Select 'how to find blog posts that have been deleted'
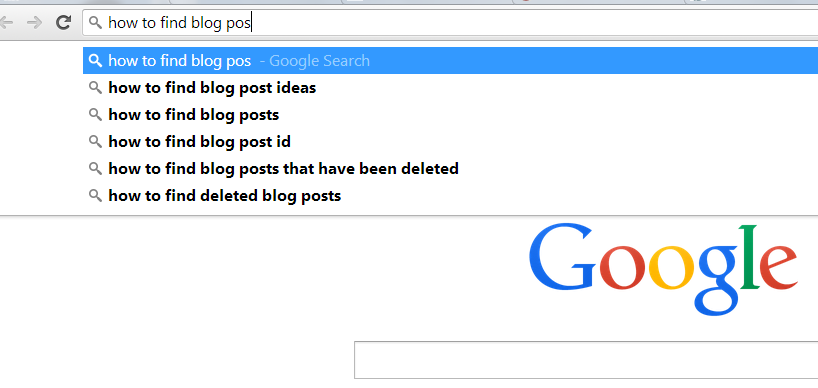Image resolution: width=818 pixels, height=388 pixels. click(x=451, y=169)
